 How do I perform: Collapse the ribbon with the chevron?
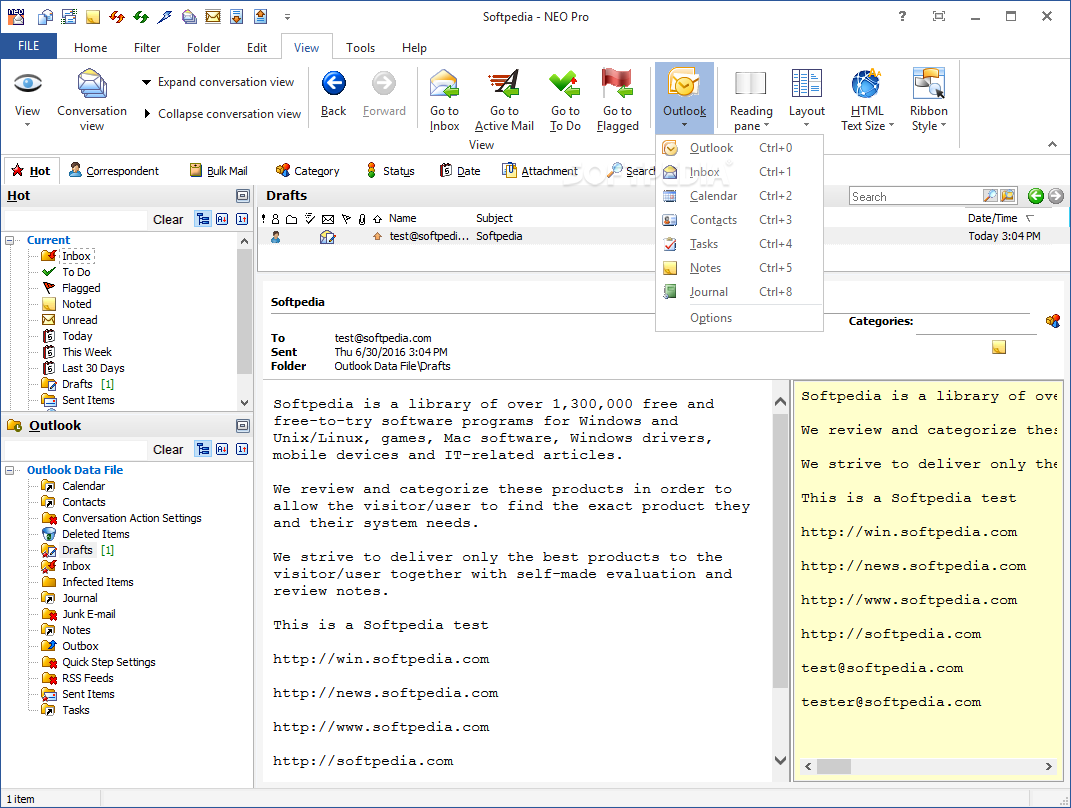pos(1052,144)
